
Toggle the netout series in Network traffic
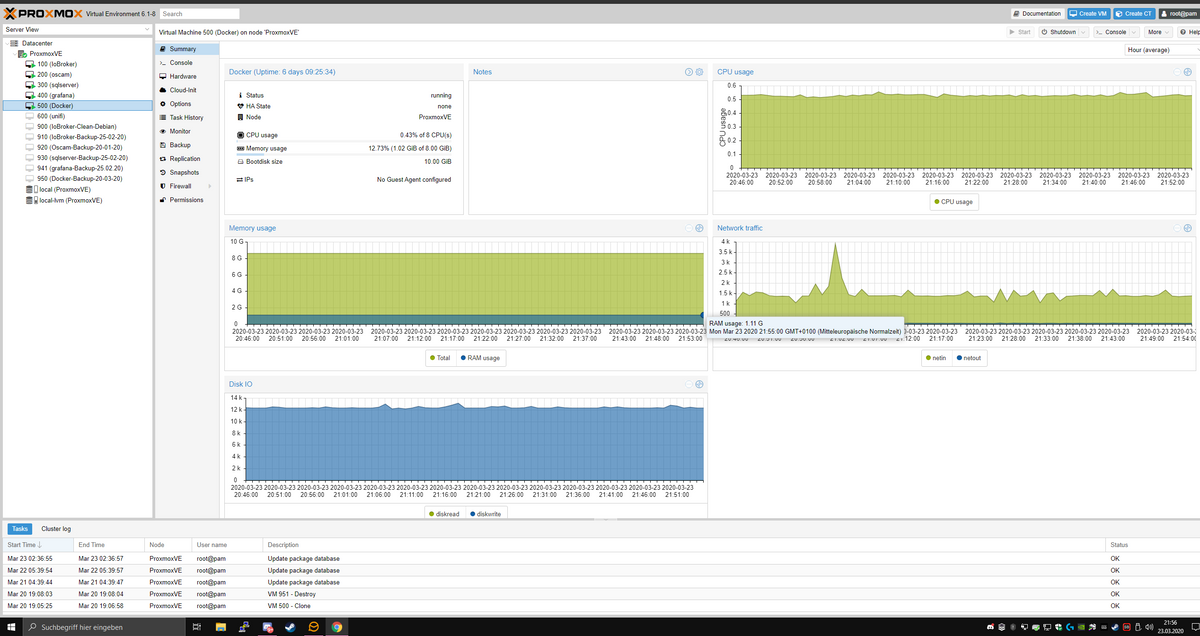click(x=969, y=357)
